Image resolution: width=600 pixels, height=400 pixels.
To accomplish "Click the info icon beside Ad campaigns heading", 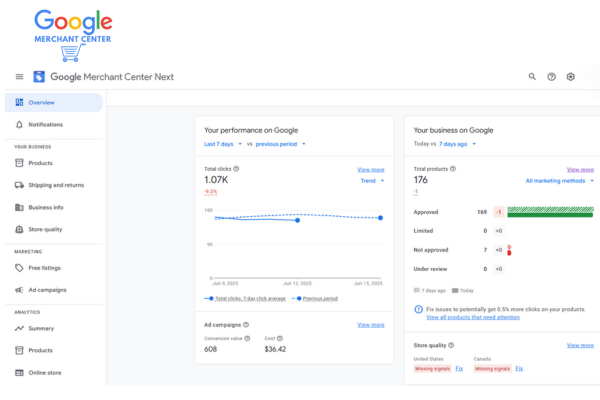I will (x=246, y=325).
